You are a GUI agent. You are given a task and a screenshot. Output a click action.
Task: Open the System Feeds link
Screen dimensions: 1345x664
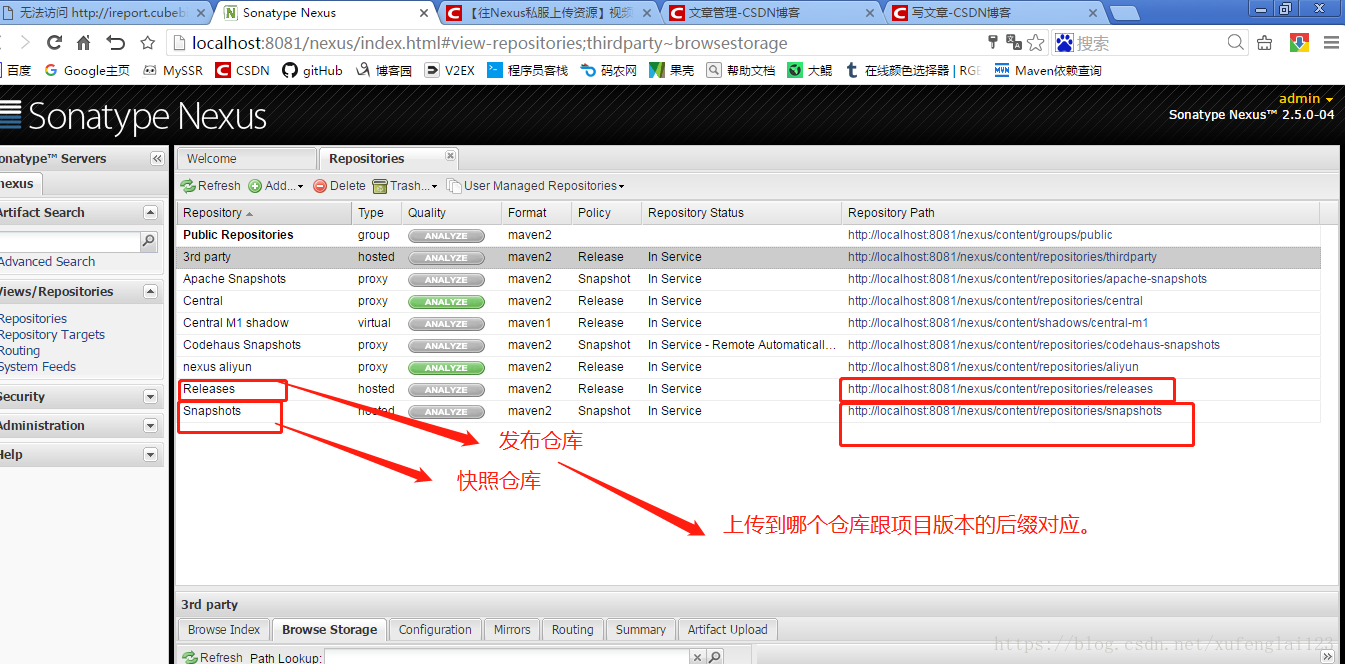pyautogui.click(x=38, y=367)
